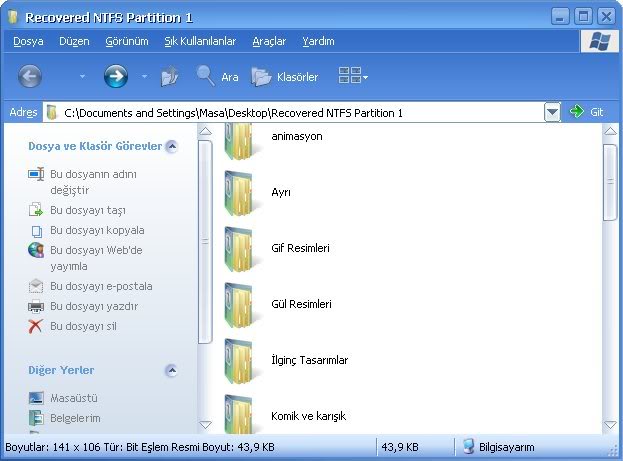Open the Araçlar menu

[x=269, y=41]
